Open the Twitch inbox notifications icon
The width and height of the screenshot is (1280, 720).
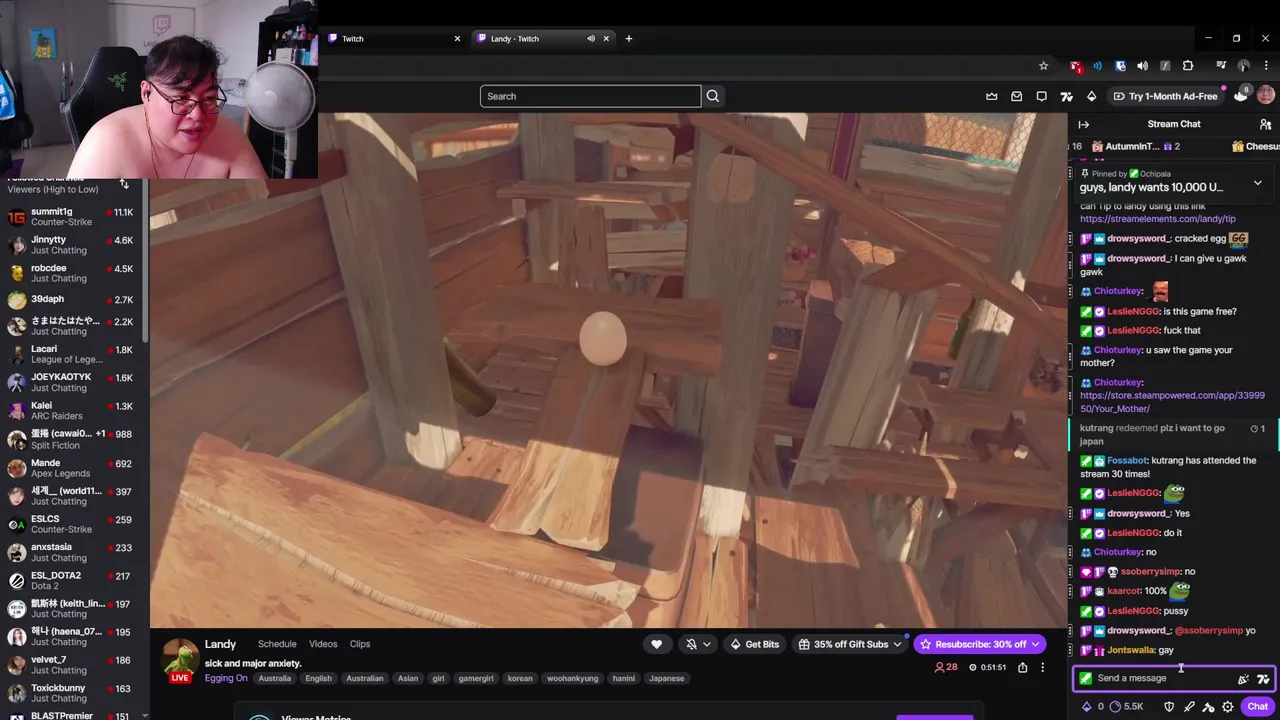[1017, 96]
